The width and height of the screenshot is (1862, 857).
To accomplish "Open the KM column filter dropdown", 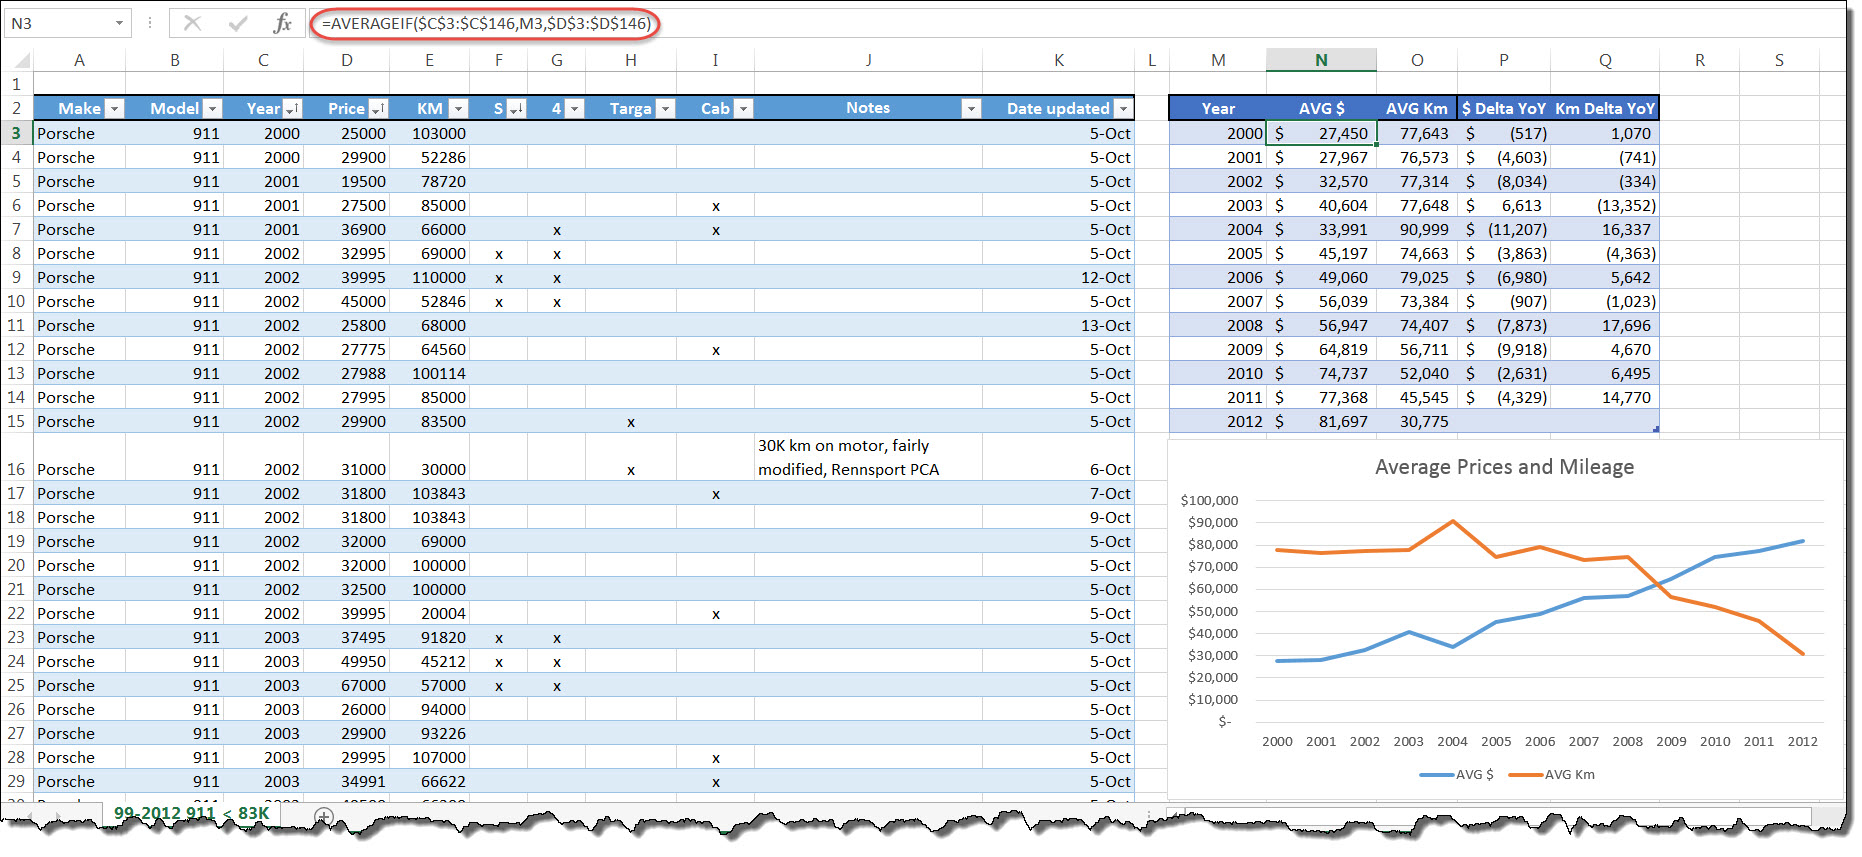I will point(458,108).
